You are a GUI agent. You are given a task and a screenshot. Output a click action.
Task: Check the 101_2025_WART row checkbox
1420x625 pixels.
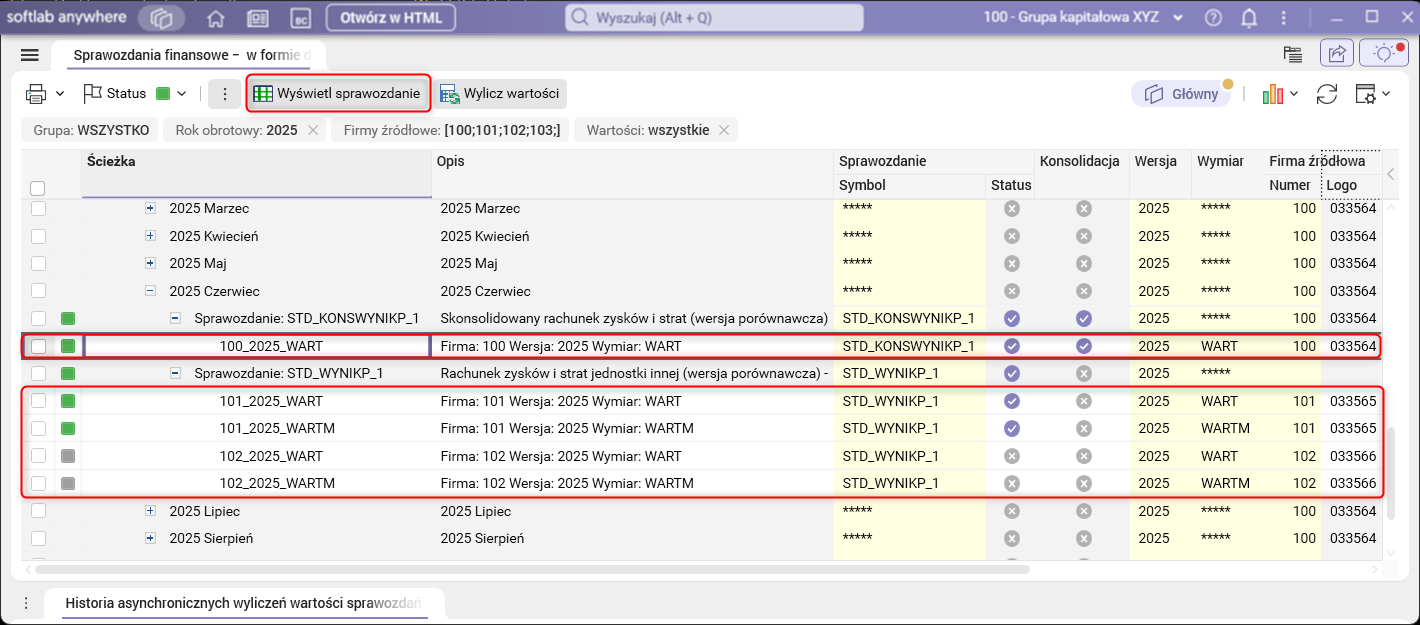[x=38, y=401]
